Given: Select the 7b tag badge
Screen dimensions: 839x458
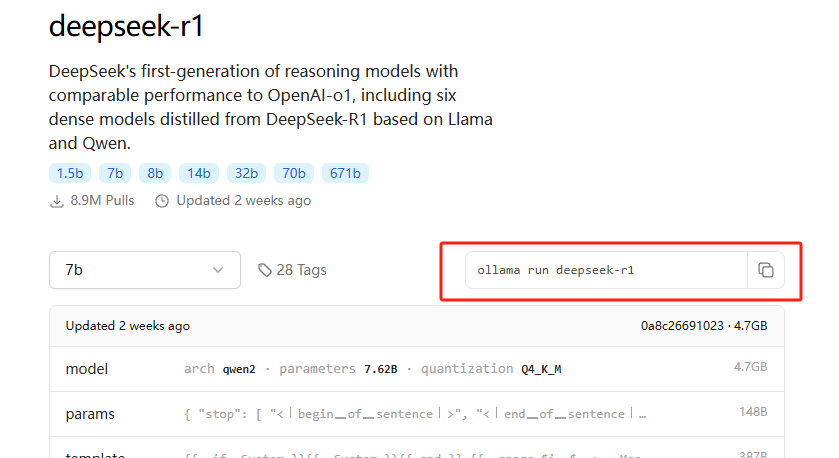Looking at the screenshot, I should (115, 173).
